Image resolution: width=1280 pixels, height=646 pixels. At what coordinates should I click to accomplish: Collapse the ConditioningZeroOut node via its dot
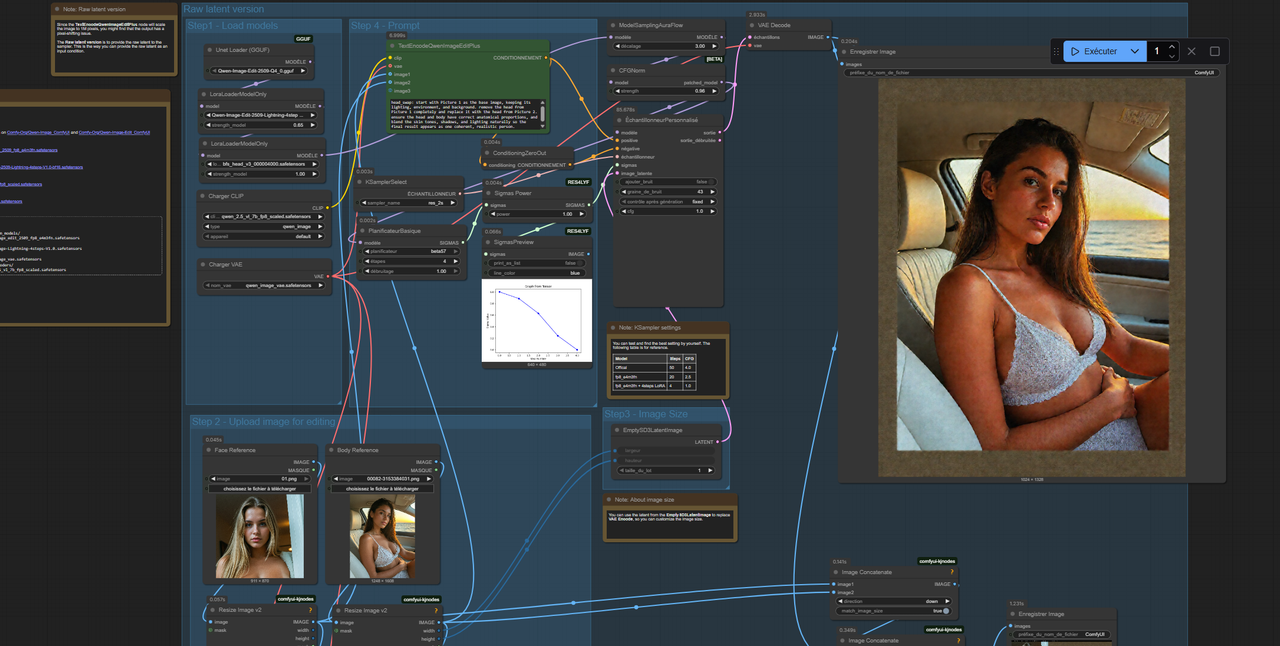487,153
